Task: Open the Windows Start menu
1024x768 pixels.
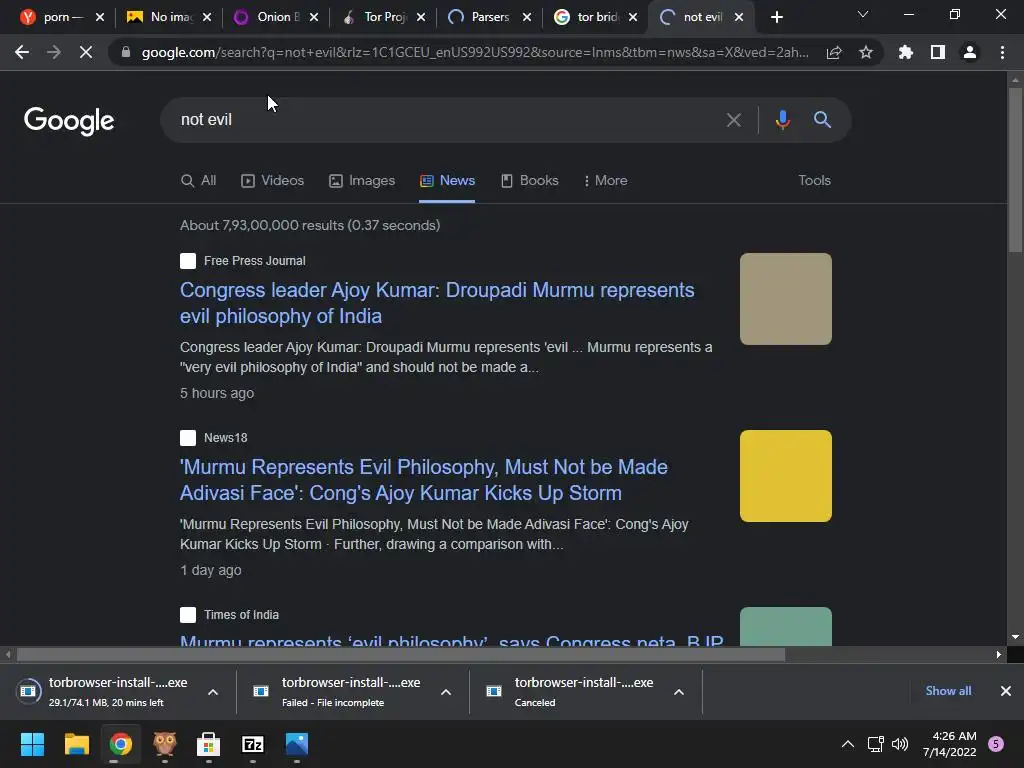Action: pyautogui.click(x=32, y=744)
